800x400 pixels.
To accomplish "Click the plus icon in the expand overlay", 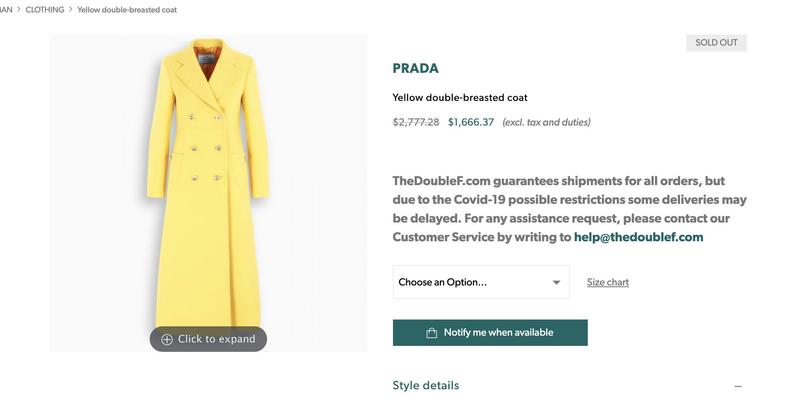I will (x=167, y=339).
